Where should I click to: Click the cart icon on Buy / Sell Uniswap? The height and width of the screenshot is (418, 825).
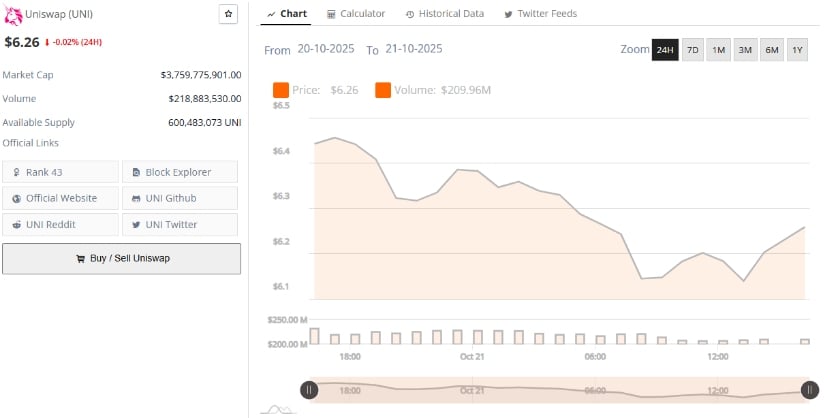pyautogui.click(x=80, y=258)
